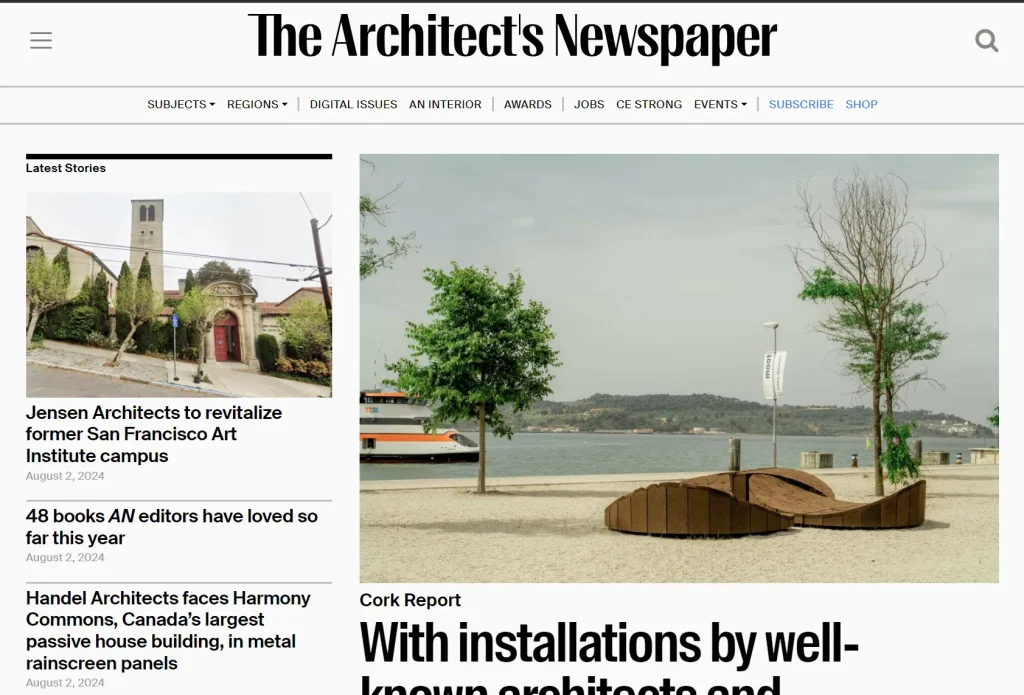The width and height of the screenshot is (1024, 695).
Task: Visit the SHOP page
Action: click(x=861, y=104)
